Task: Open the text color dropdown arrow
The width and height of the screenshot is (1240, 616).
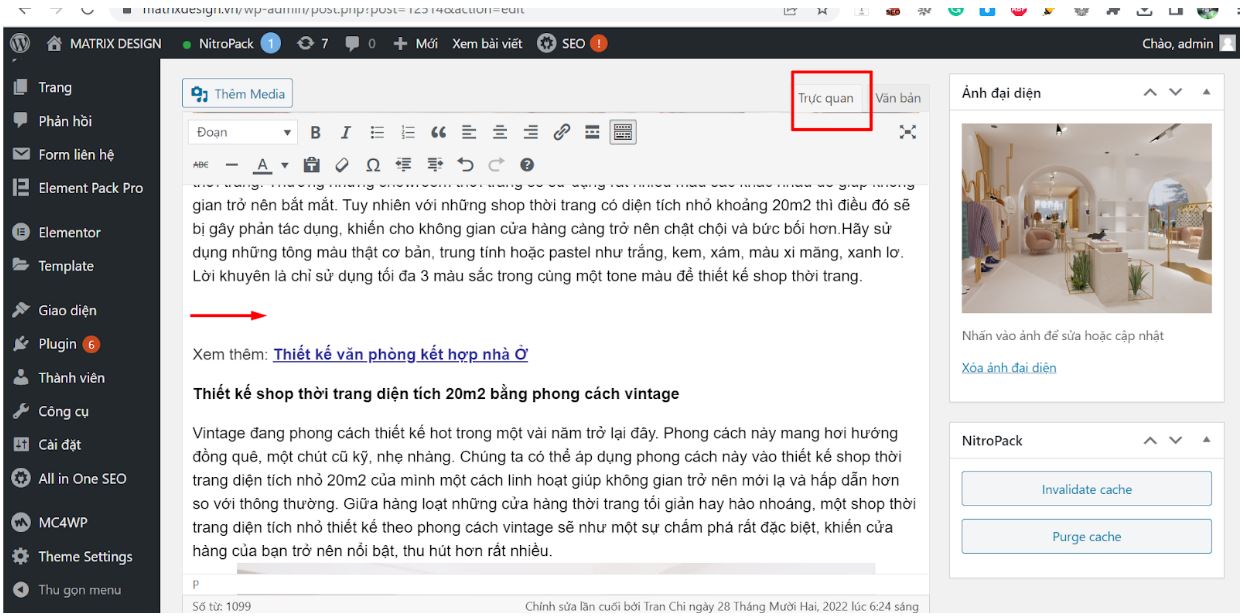Action: pos(284,165)
